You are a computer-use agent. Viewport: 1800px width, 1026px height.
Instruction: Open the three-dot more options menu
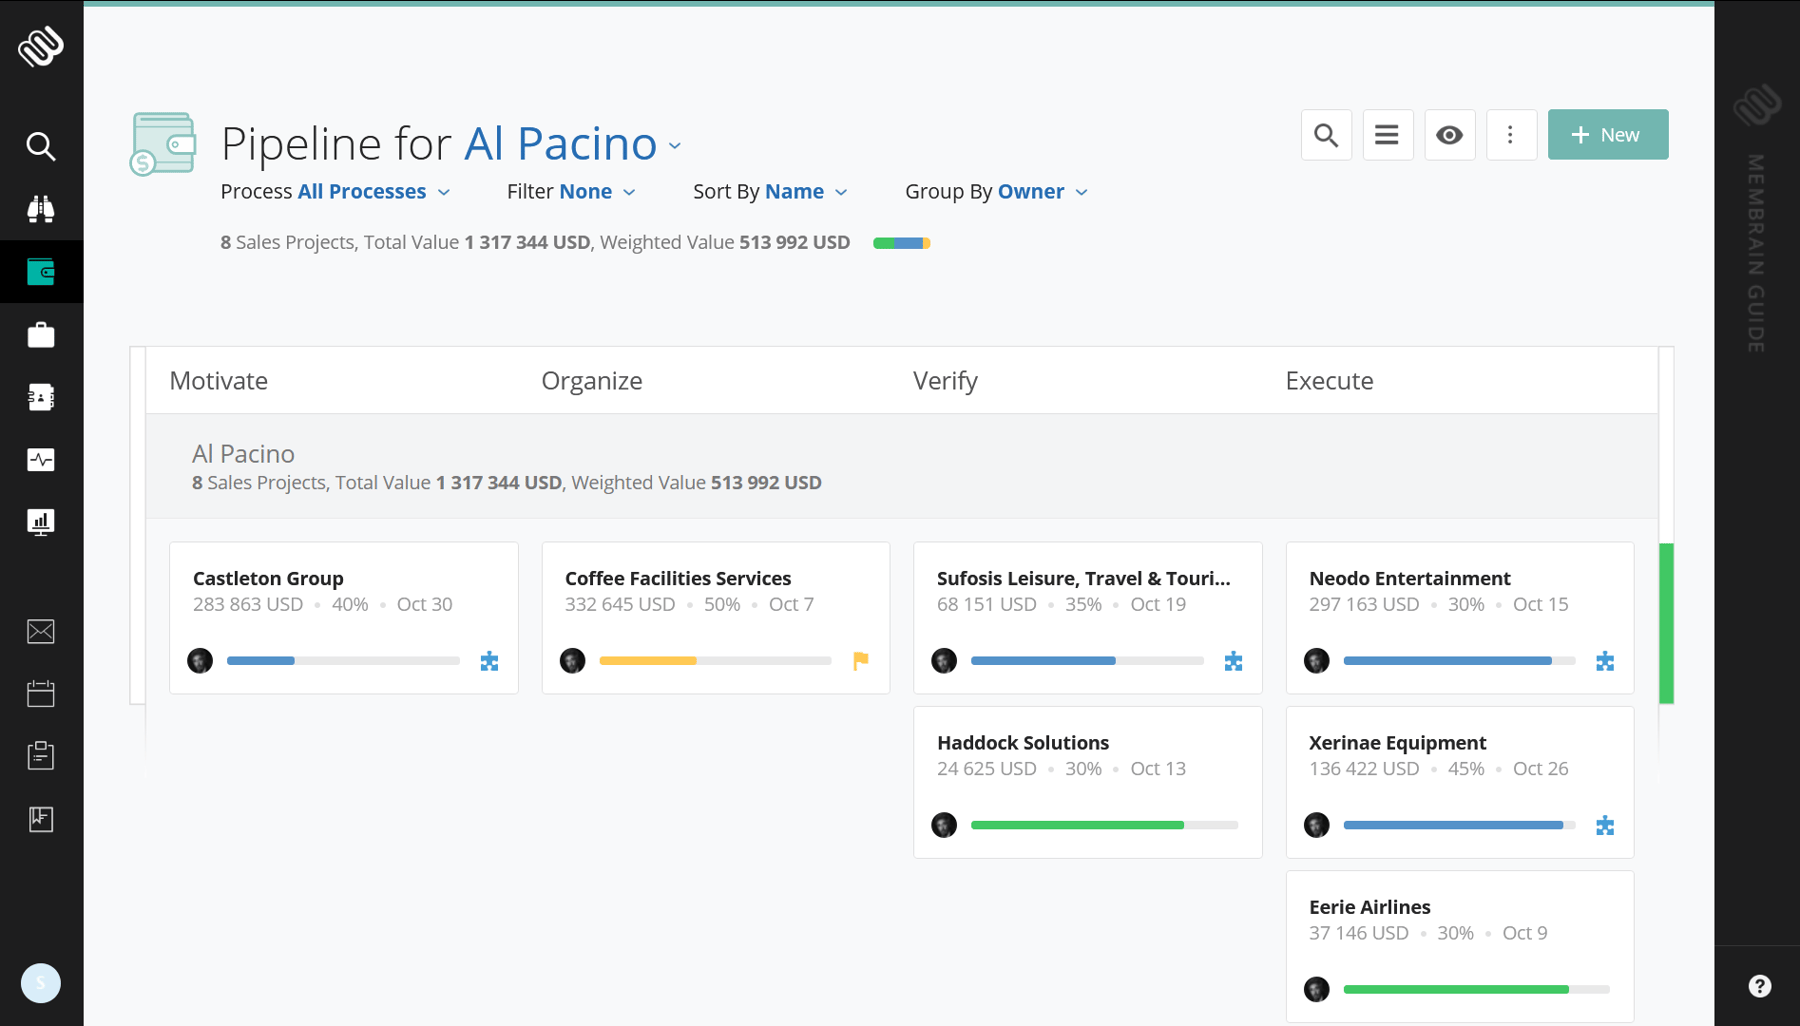tap(1511, 135)
